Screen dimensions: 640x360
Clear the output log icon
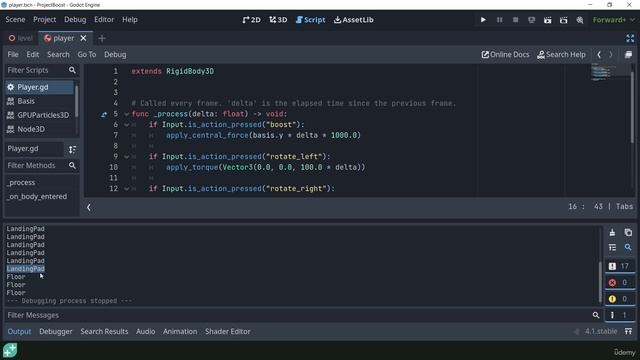tap(612, 232)
